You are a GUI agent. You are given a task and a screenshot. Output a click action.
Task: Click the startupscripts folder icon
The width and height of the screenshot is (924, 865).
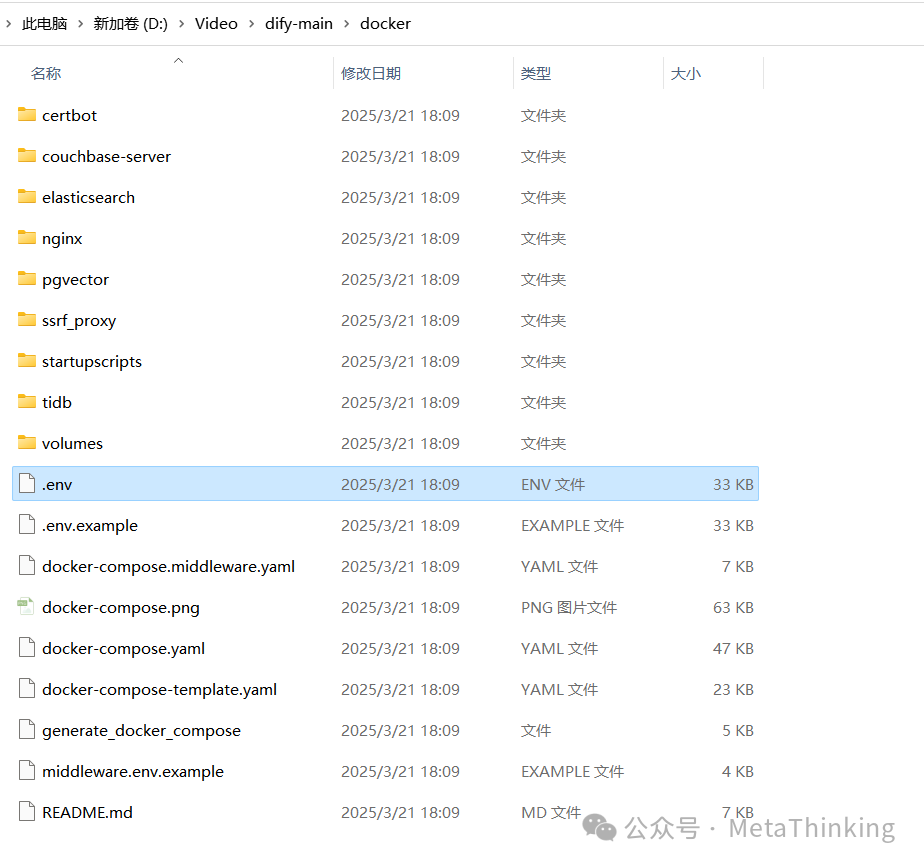click(27, 360)
